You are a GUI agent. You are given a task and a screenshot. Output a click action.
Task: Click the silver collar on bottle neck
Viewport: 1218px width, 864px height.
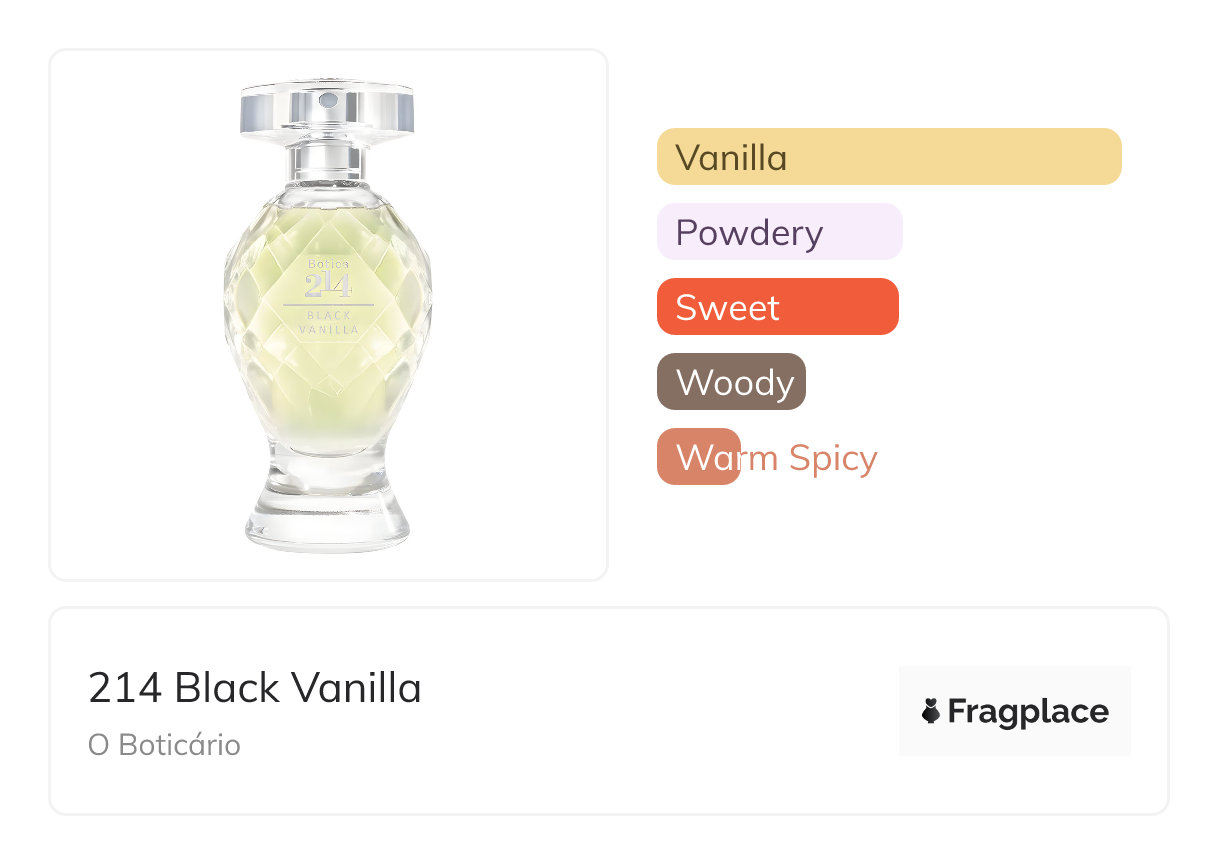coord(328,161)
